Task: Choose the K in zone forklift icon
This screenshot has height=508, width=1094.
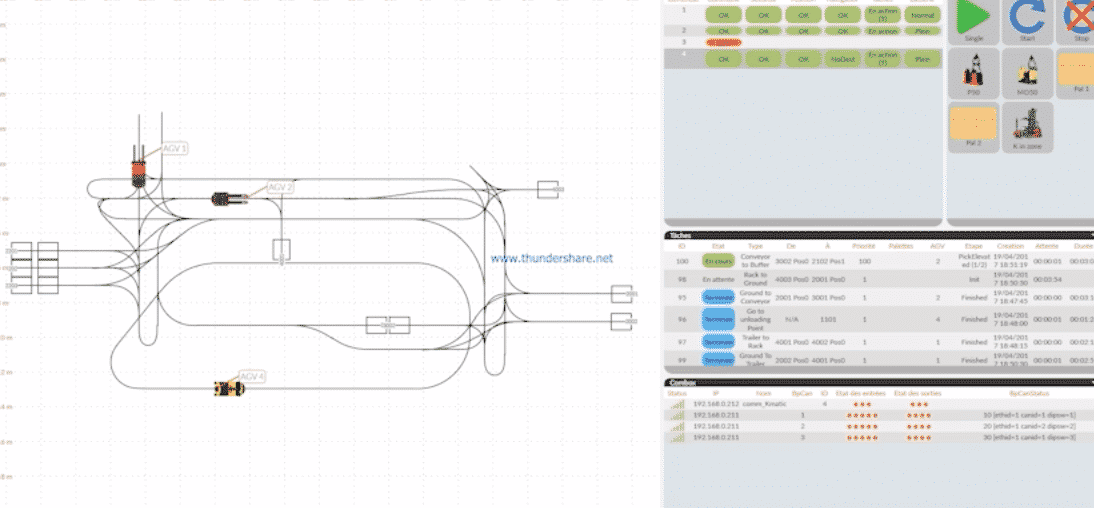Action: click(1027, 126)
